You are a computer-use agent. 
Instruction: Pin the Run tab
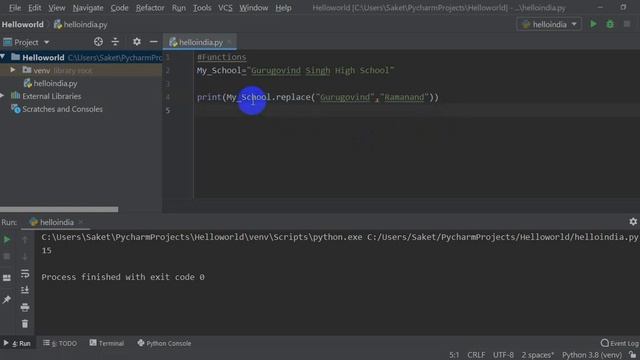7,300
